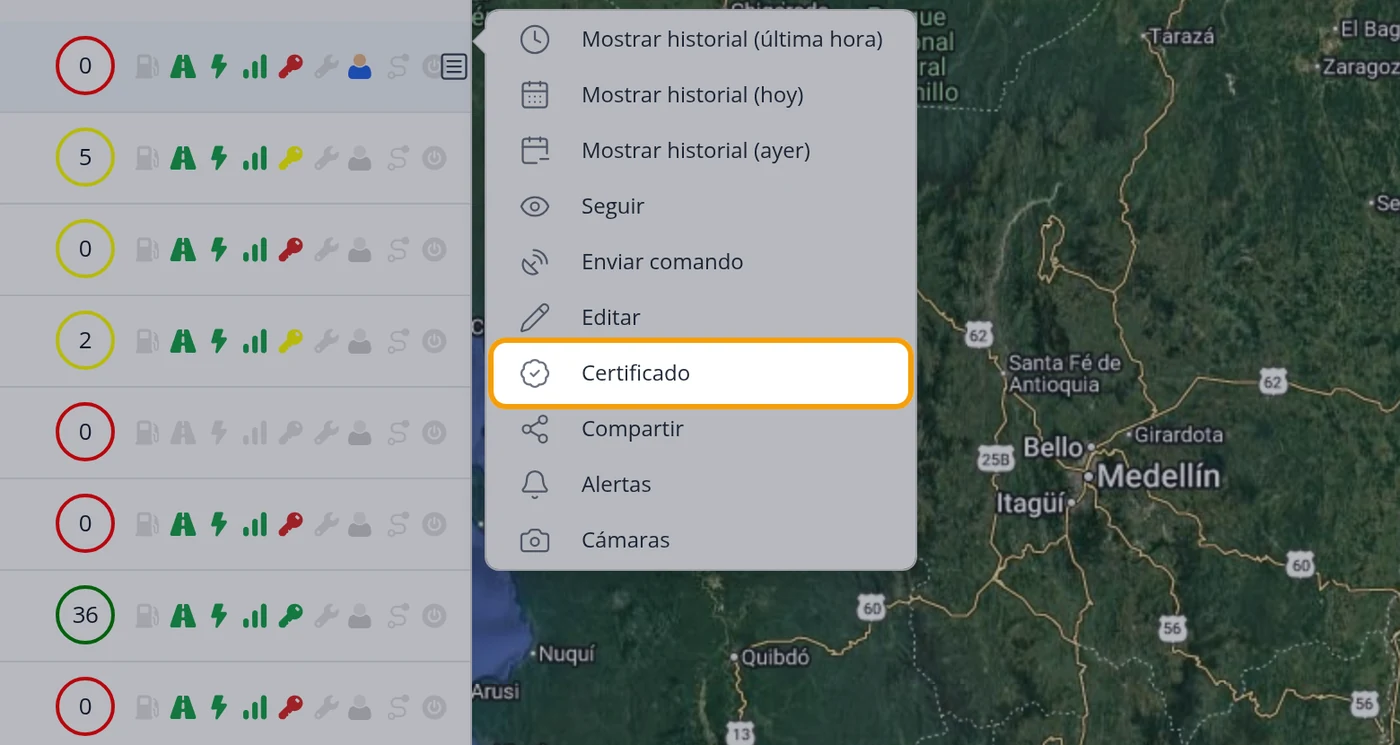The height and width of the screenshot is (745, 1400).
Task: Select the Enviar comando option
Action: pos(701,262)
